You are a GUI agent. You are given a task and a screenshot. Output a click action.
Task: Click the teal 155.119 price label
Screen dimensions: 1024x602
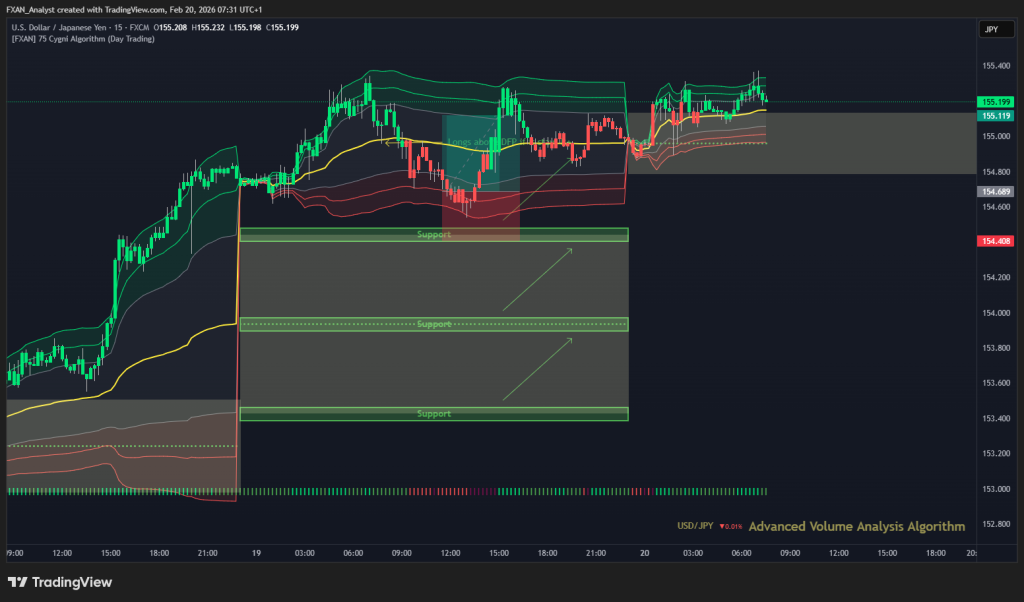(x=996, y=116)
